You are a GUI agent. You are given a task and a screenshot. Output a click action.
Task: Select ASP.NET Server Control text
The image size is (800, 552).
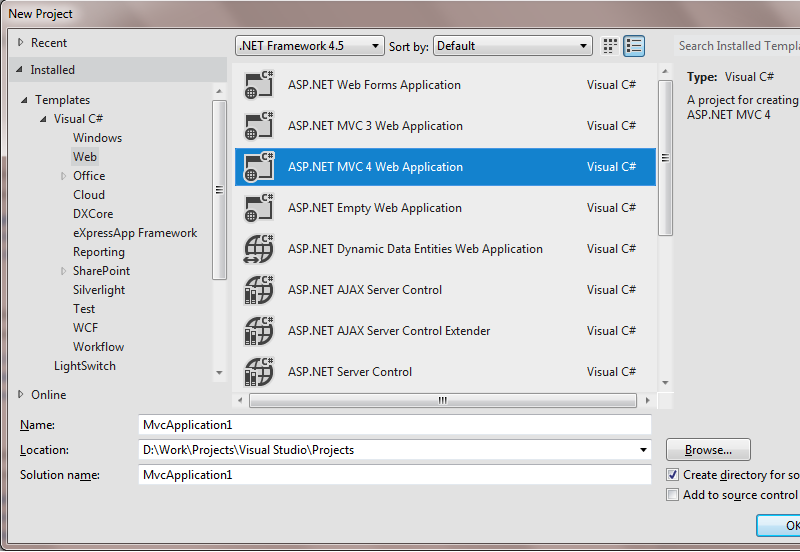349,372
